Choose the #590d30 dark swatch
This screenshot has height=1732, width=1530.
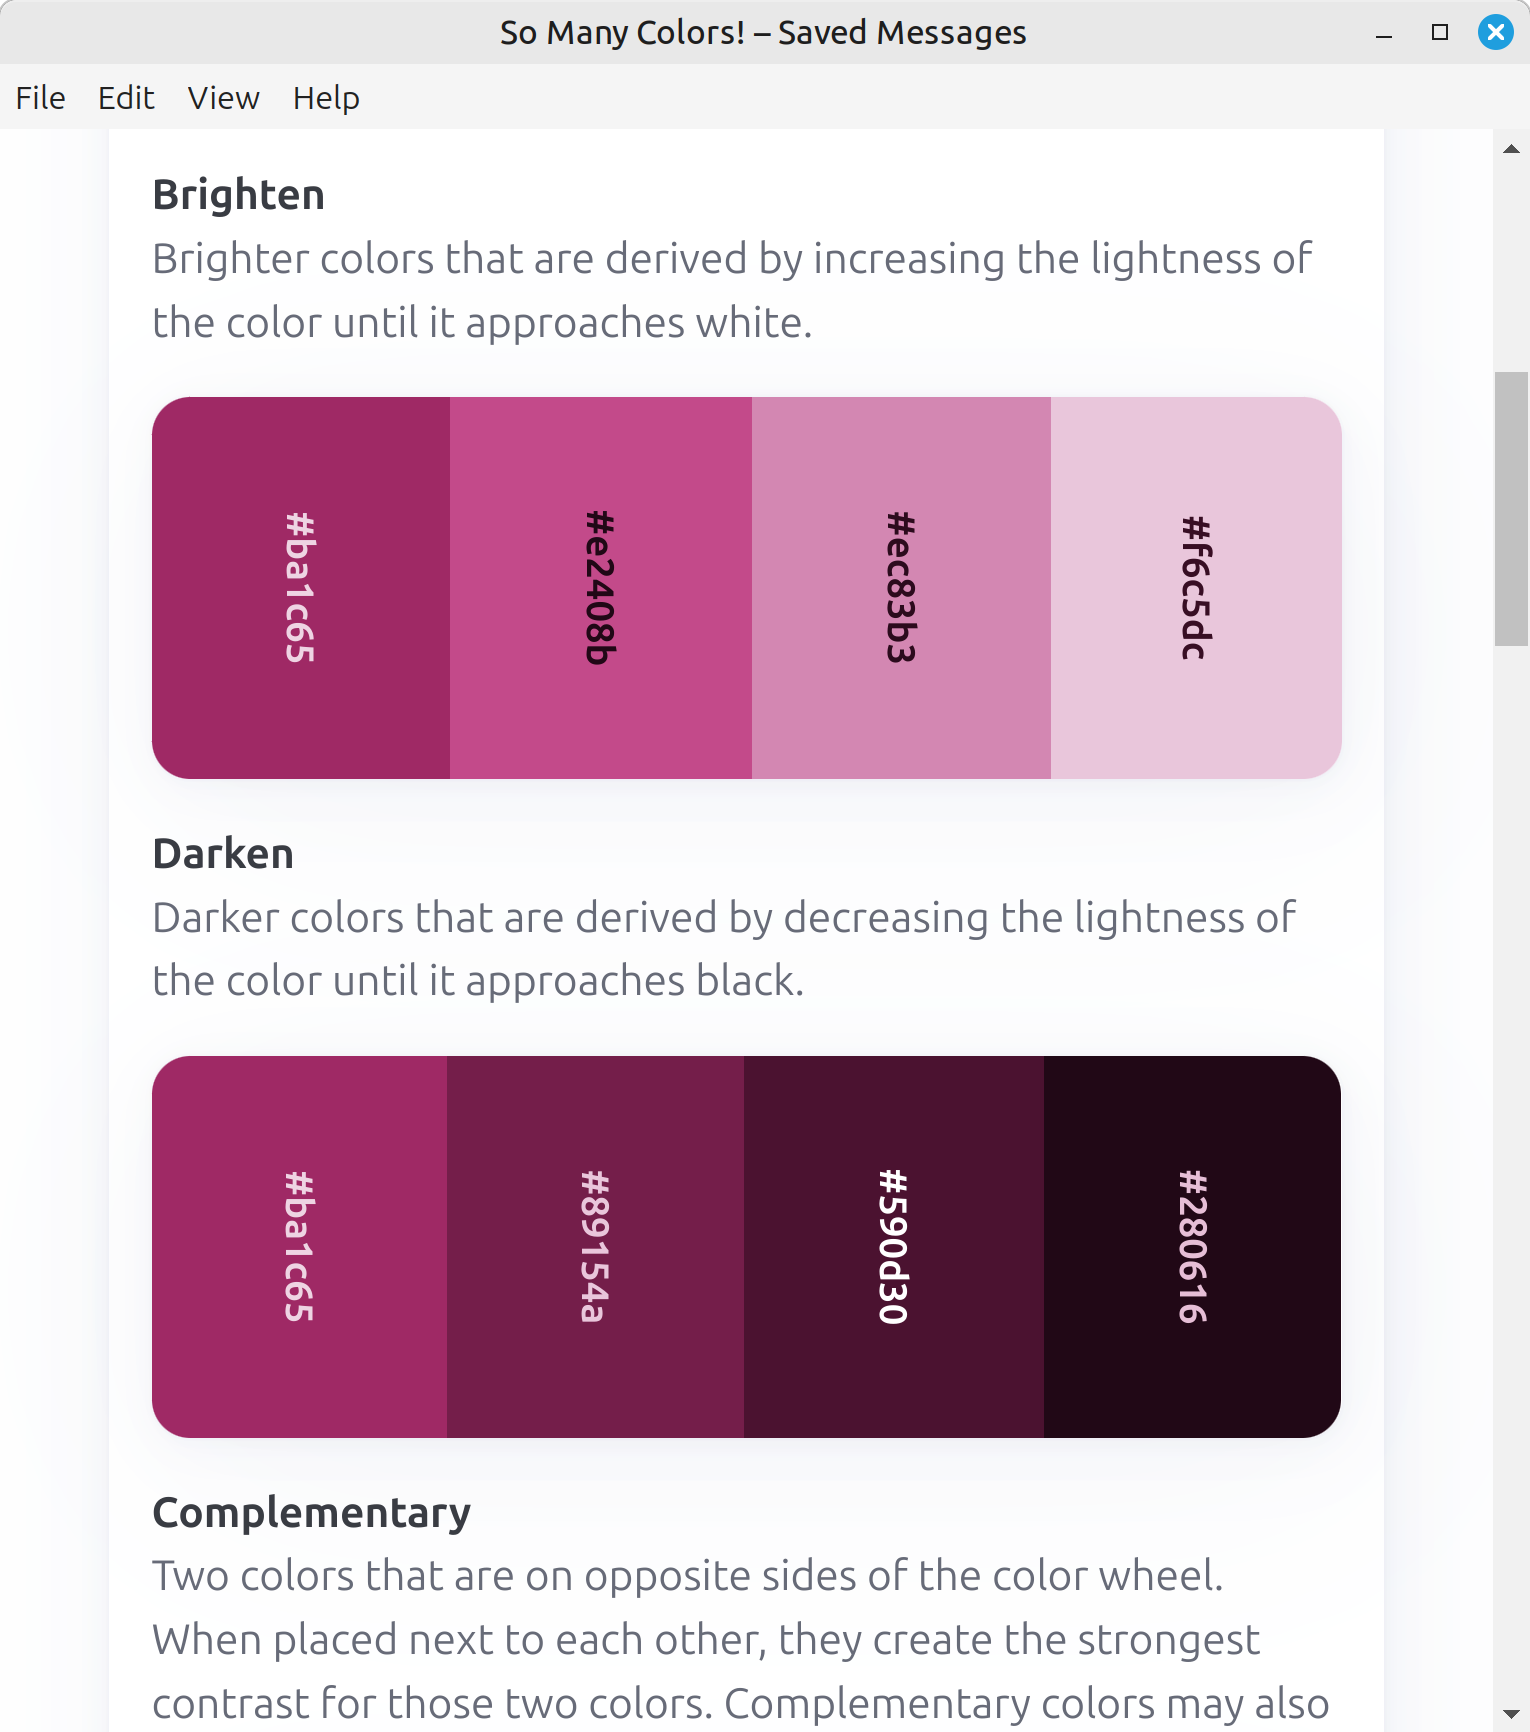pyautogui.click(x=894, y=1247)
